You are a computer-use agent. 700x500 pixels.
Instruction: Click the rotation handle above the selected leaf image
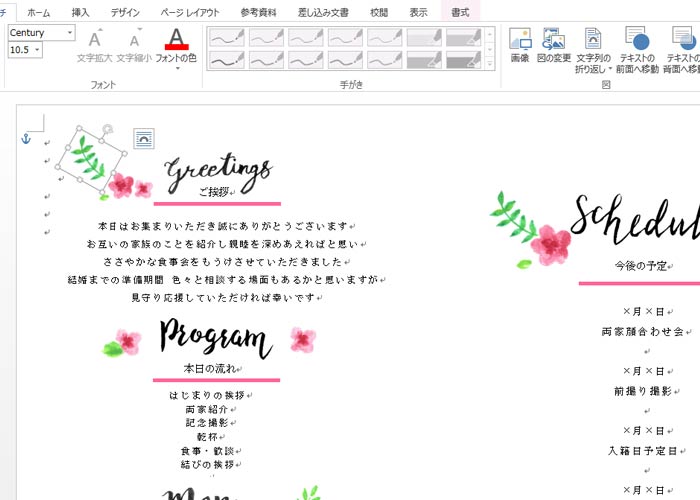pos(108,129)
